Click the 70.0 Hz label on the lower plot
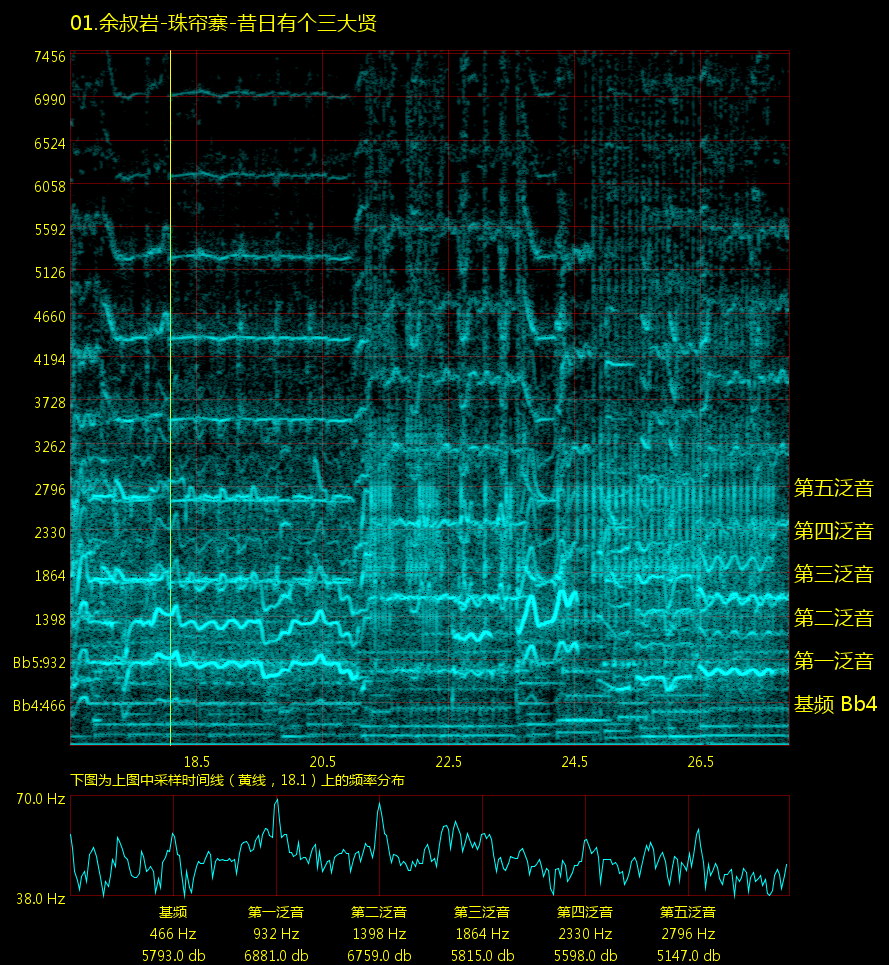The height and width of the screenshot is (965, 889). (x=41, y=799)
